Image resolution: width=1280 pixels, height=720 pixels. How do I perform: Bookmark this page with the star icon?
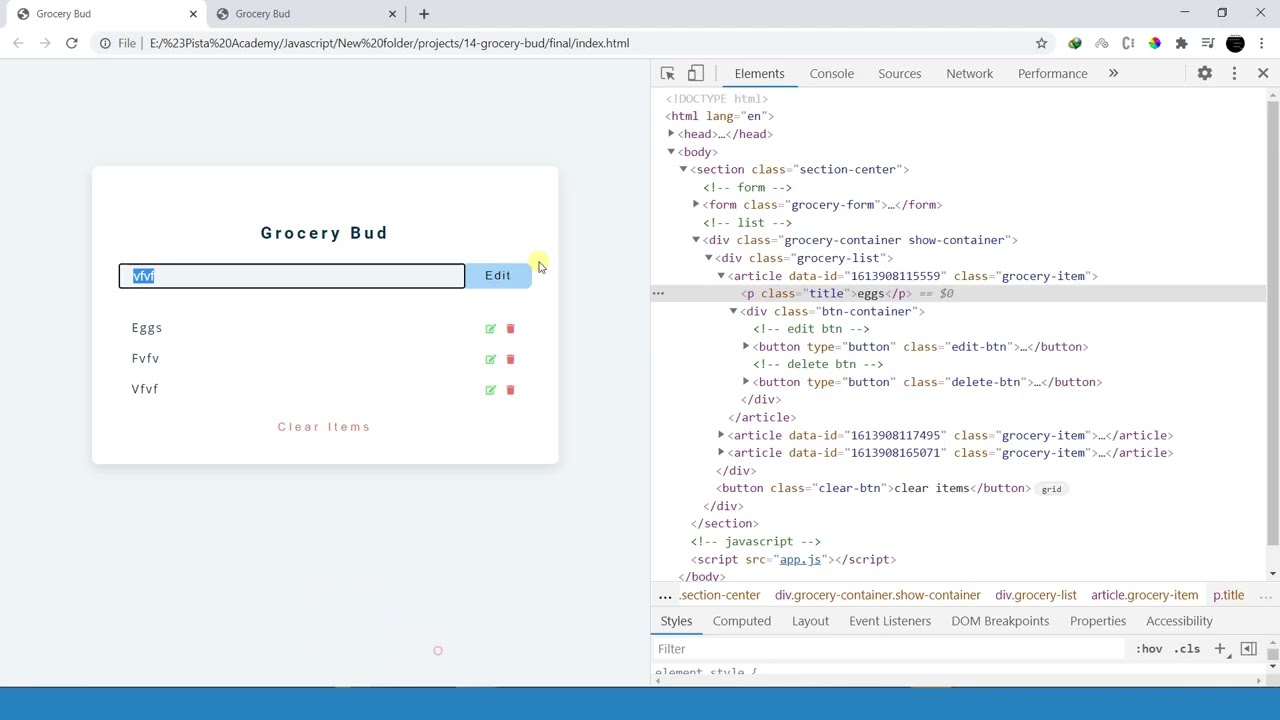[1041, 43]
